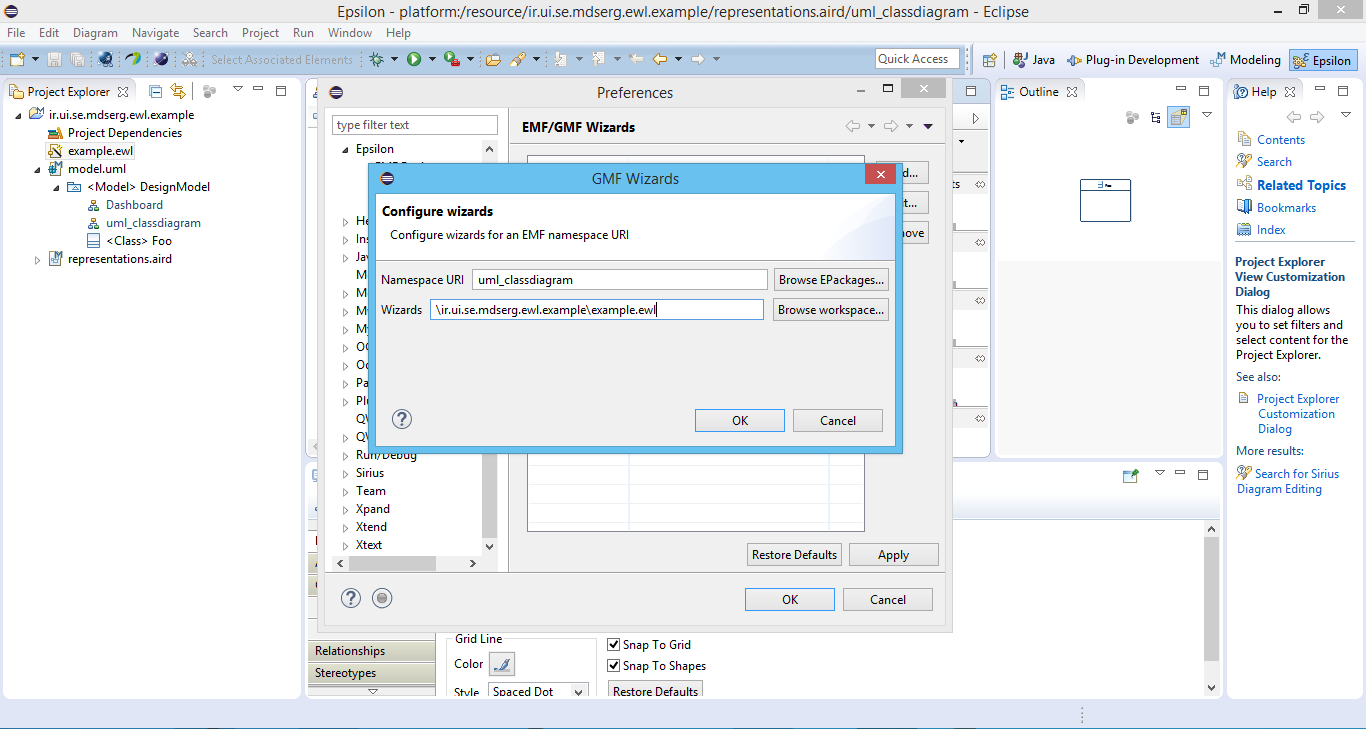Switch to the Modeling perspective

click(x=1245, y=60)
